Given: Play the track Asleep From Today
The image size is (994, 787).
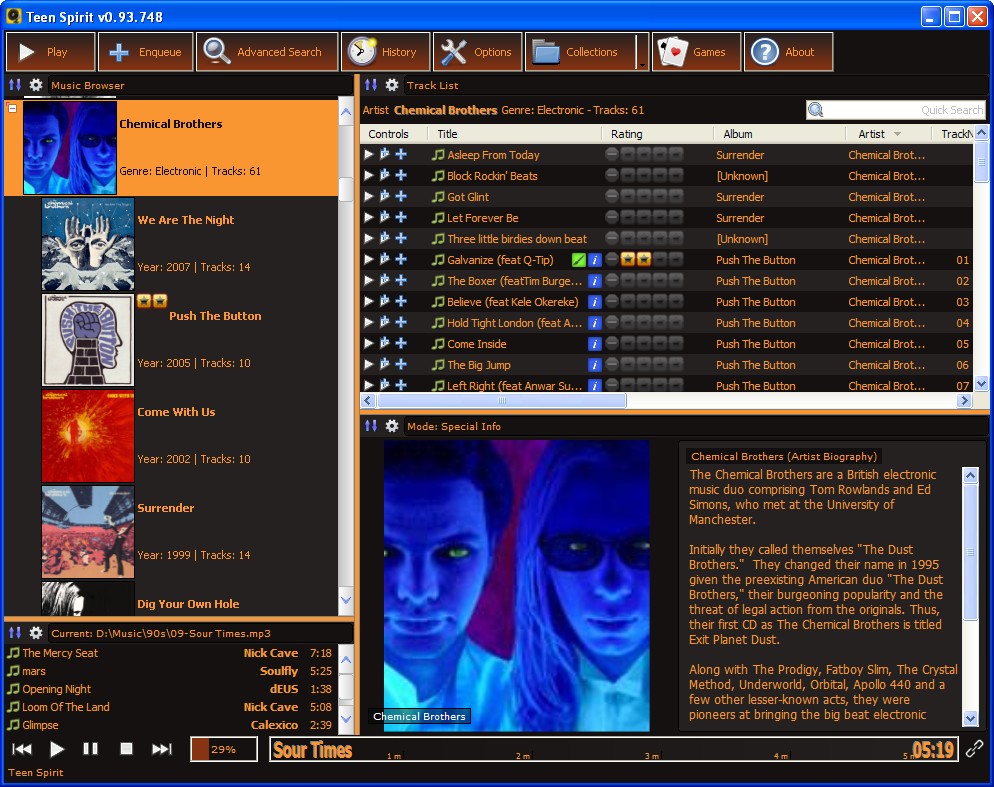Looking at the screenshot, I should [x=369, y=154].
